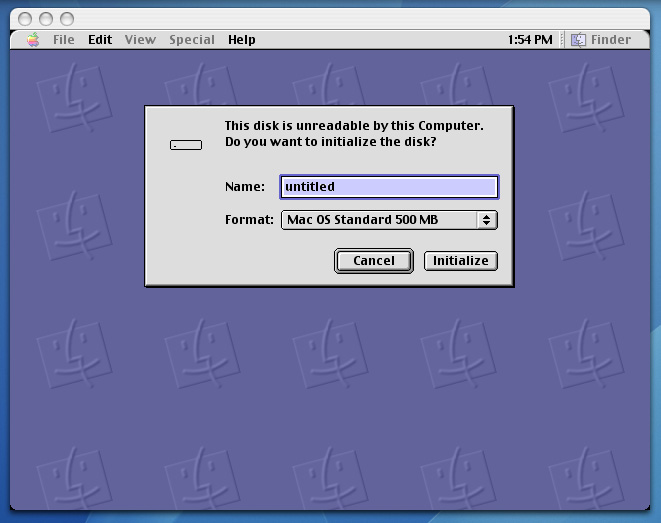Open the Apple menu
661x523 pixels.
33,40
